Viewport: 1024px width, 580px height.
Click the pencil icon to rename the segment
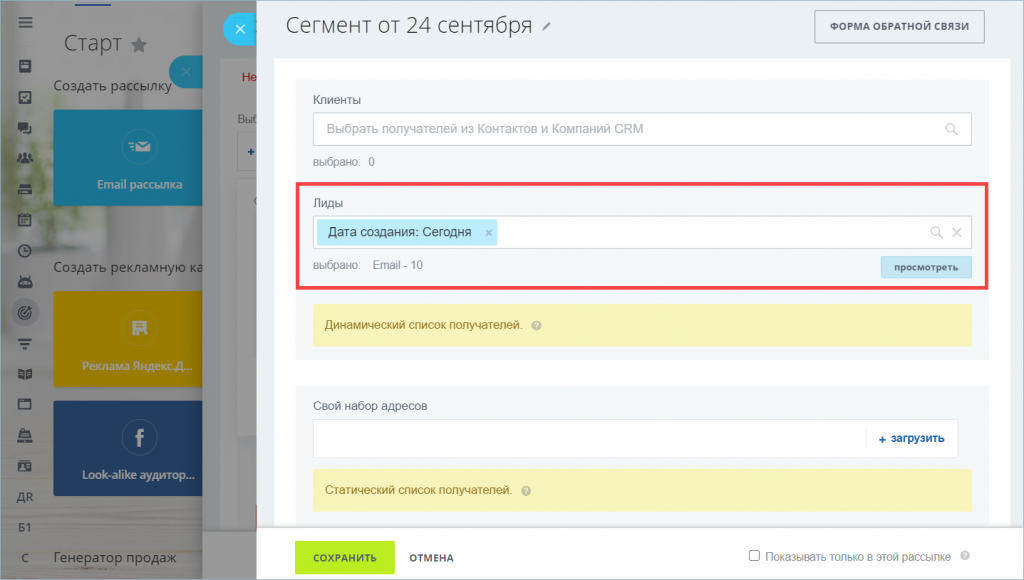pos(546,27)
